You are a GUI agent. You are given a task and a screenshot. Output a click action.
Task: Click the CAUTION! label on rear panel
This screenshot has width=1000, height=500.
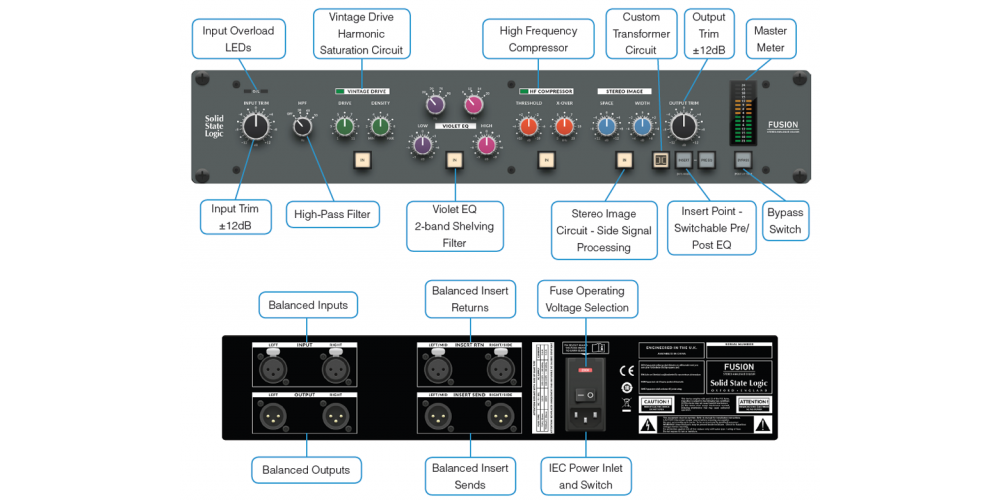point(655,403)
